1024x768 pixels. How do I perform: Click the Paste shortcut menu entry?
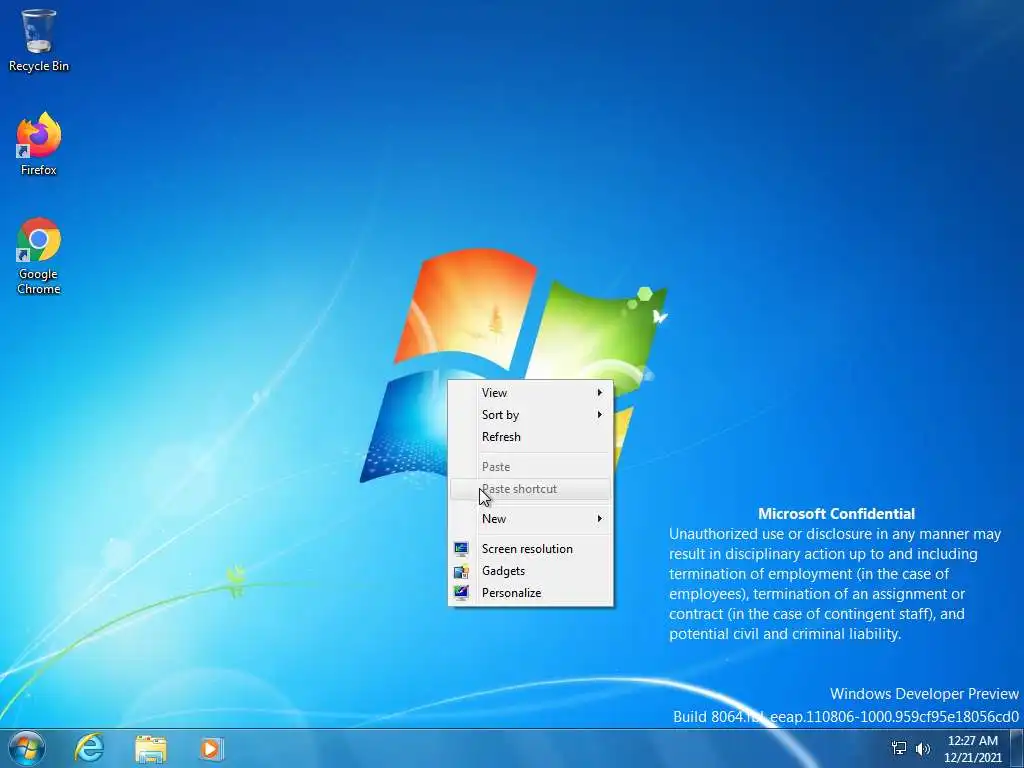click(x=530, y=489)
